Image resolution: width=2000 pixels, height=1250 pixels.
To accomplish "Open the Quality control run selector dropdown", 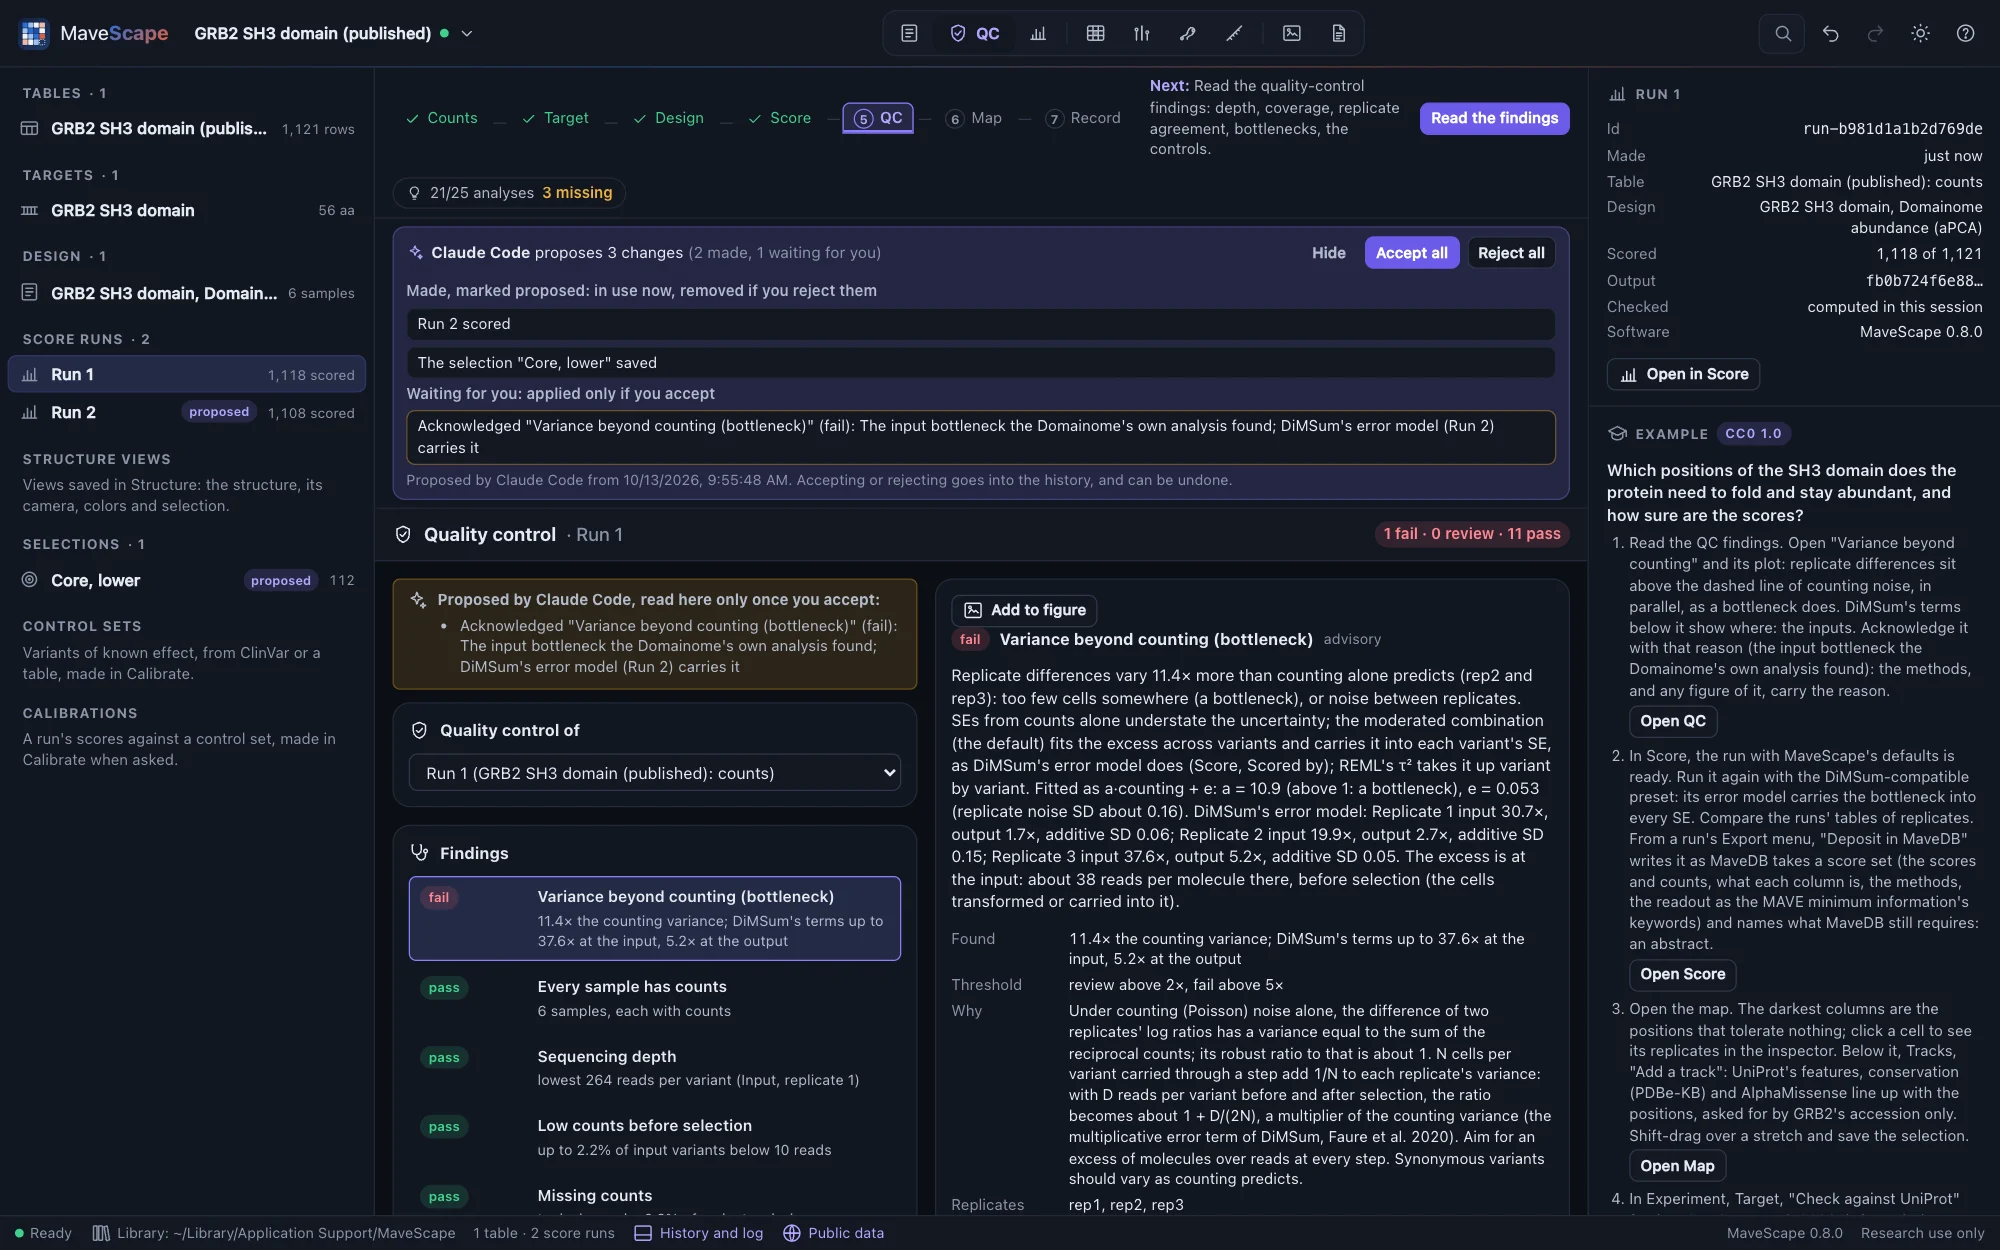I will click(x=654, y=773).
